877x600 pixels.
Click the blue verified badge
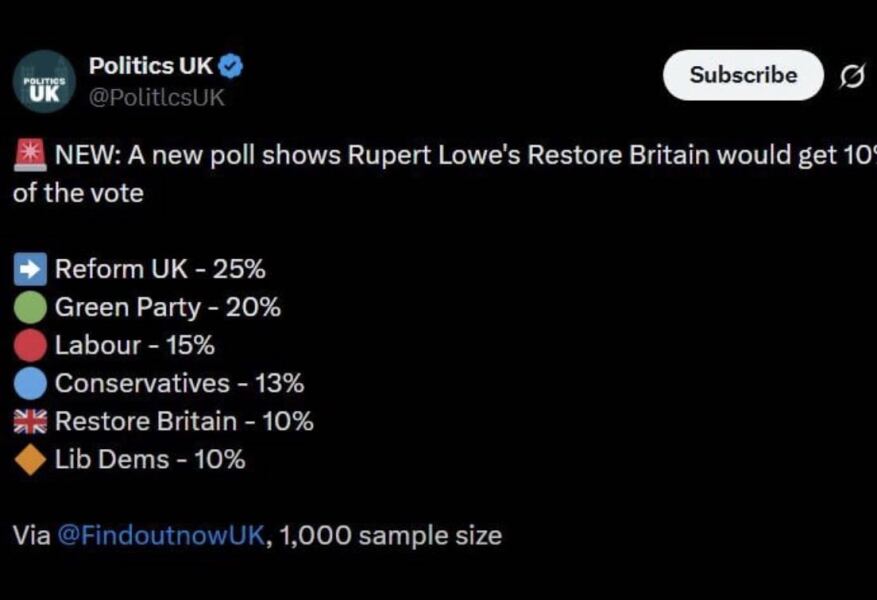(x=231, y=67)
